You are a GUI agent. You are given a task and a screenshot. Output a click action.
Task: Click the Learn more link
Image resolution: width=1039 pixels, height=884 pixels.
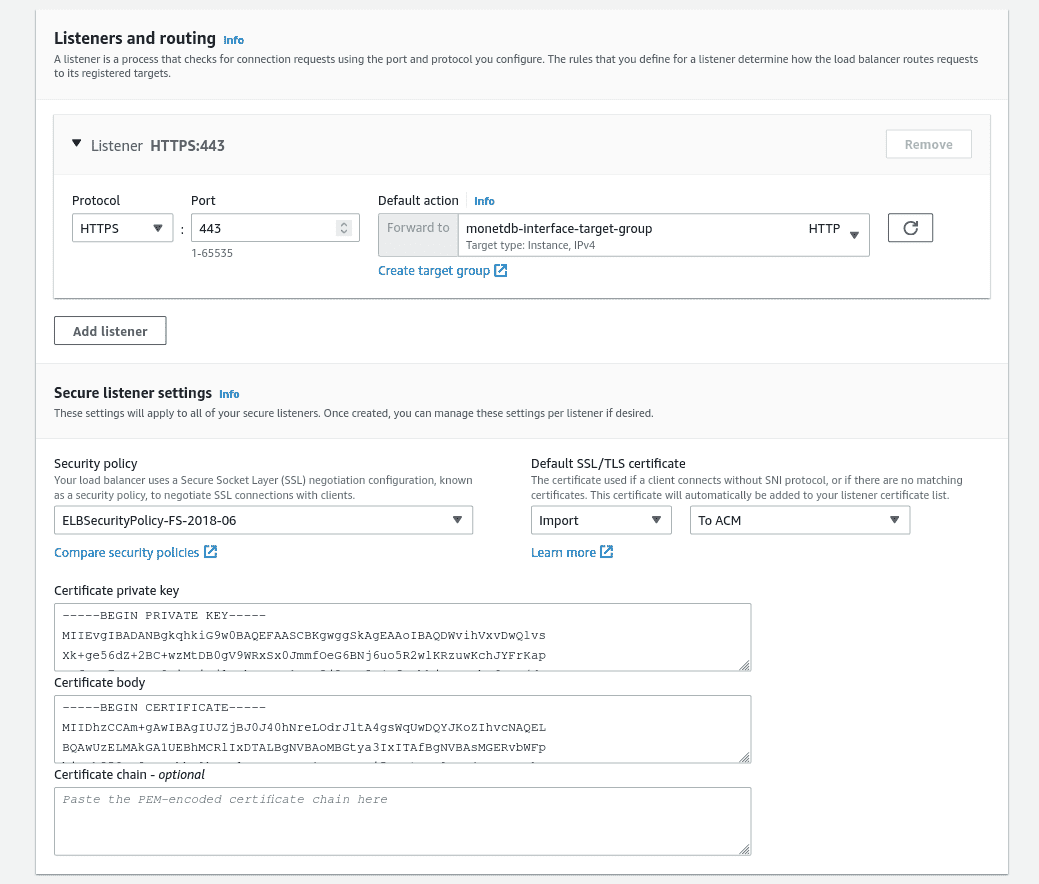click(573, 553)
